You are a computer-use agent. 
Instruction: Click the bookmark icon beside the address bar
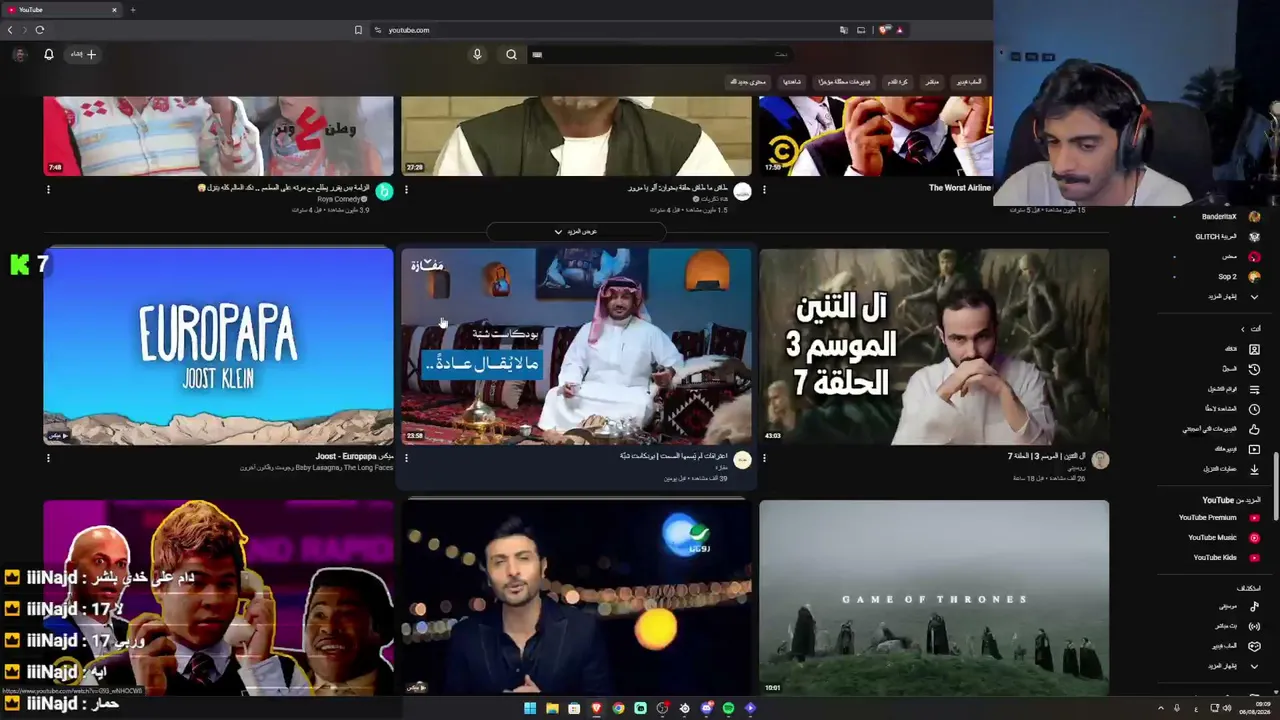(358, 30)
